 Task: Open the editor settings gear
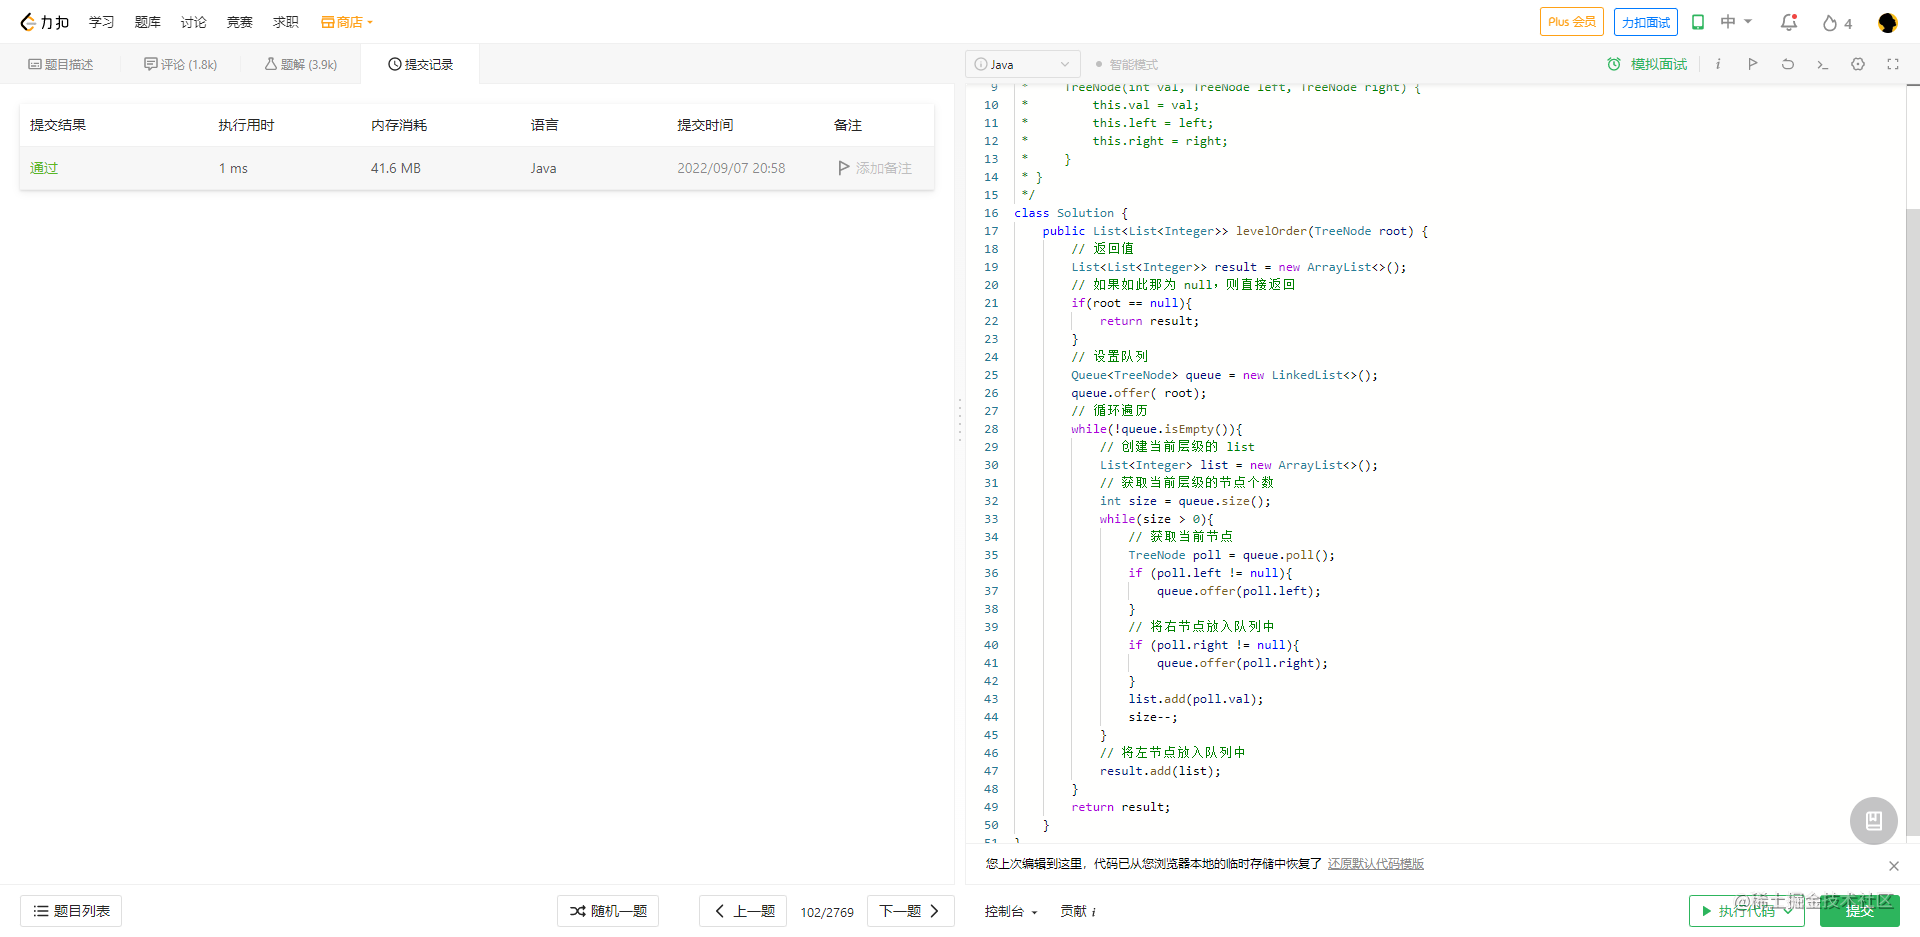[x=1858, y=64]
